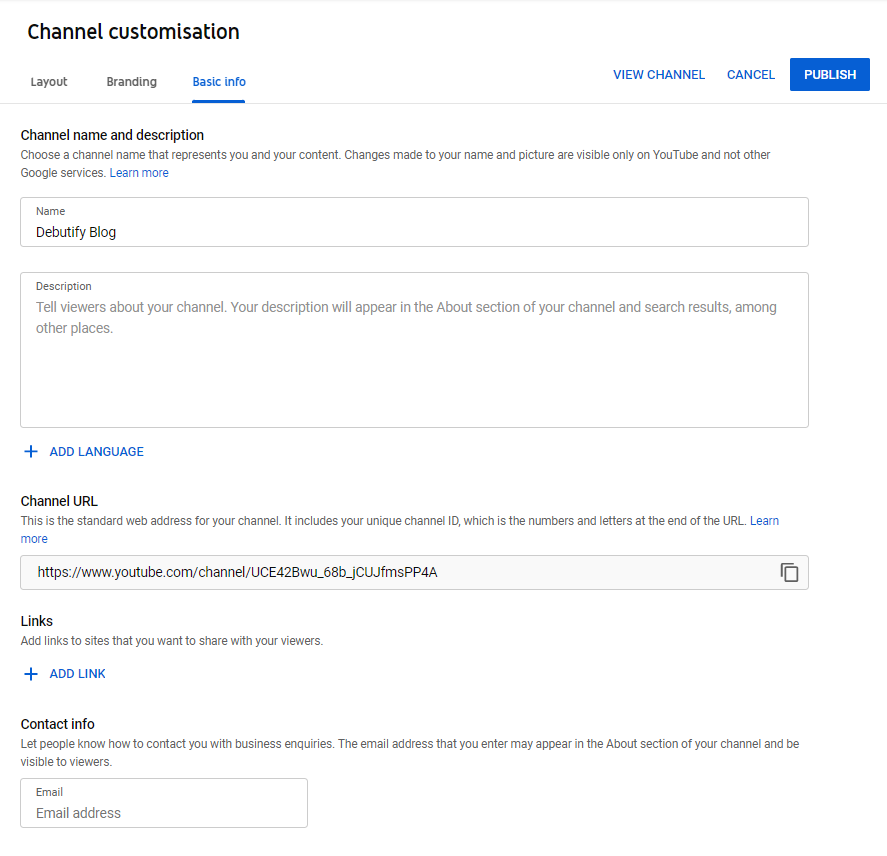Click the Channel customisation page title
Viewport: 887px width, 856px height.
(134, 32)
